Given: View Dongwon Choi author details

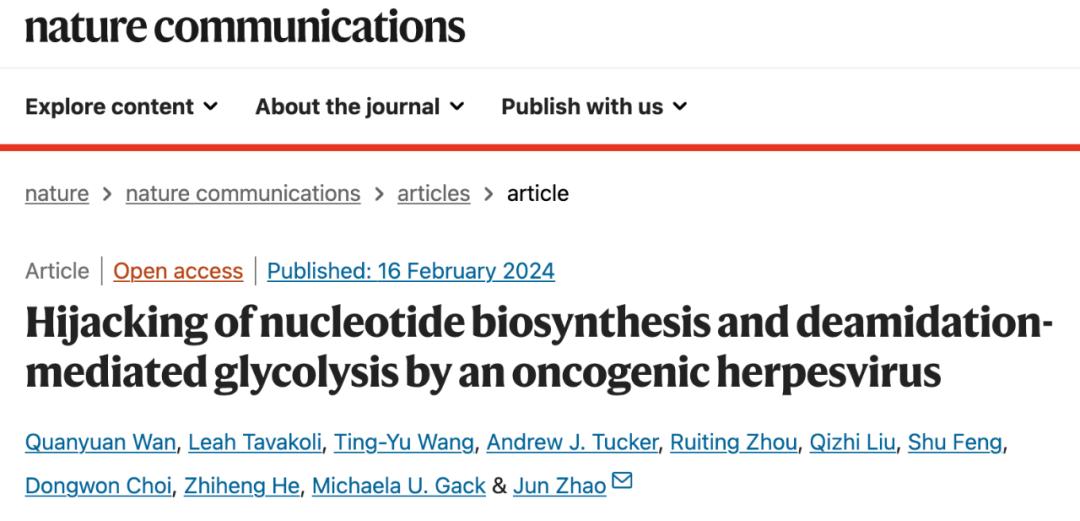Looking at the screenshot, I should click(x=99, y=486).
